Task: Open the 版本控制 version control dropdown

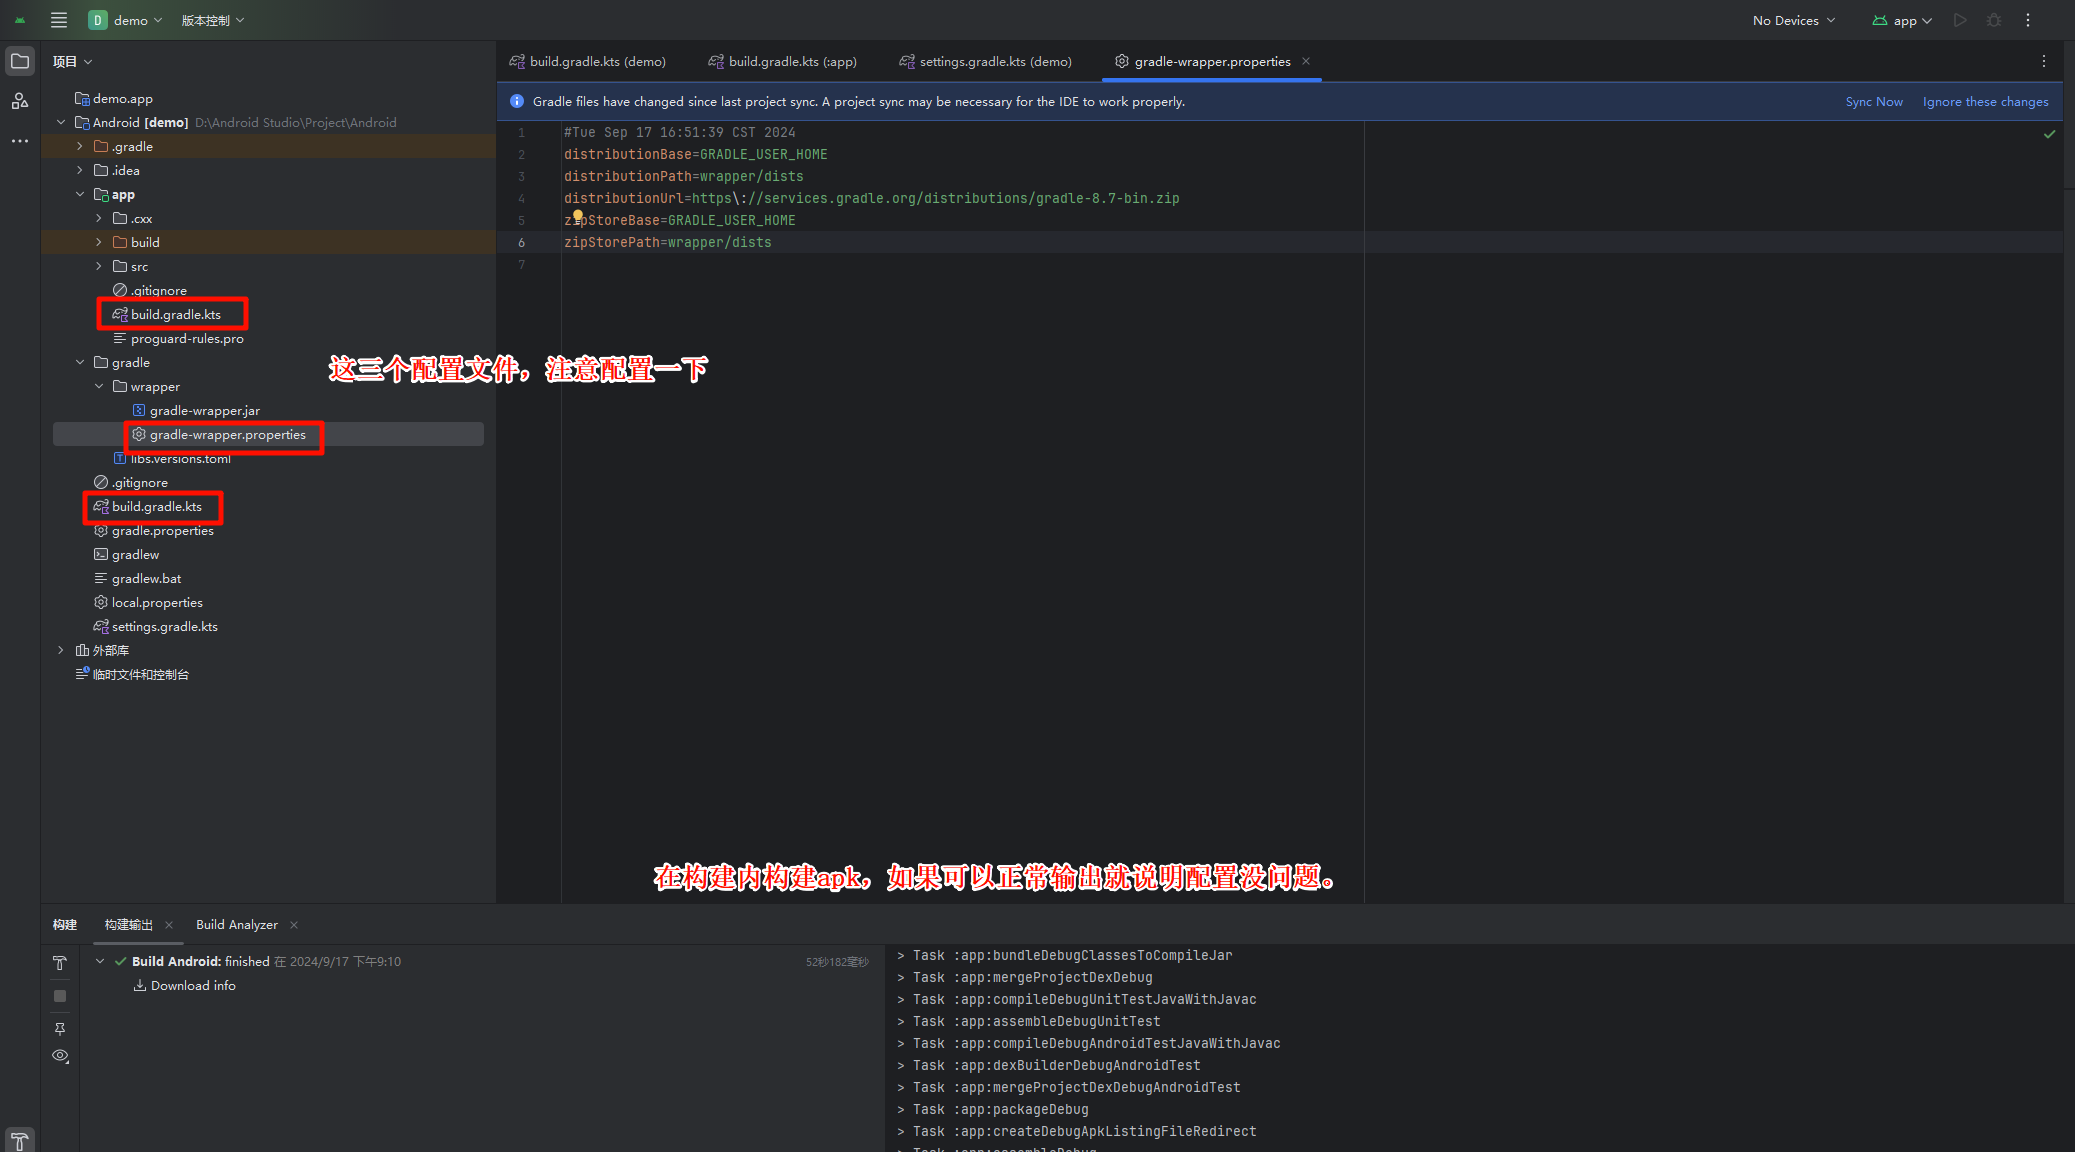Action: click(x=212, y=20)
